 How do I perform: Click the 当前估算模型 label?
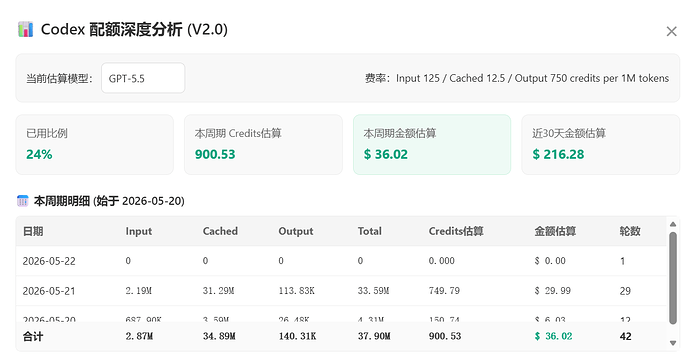tap(59, 79)
